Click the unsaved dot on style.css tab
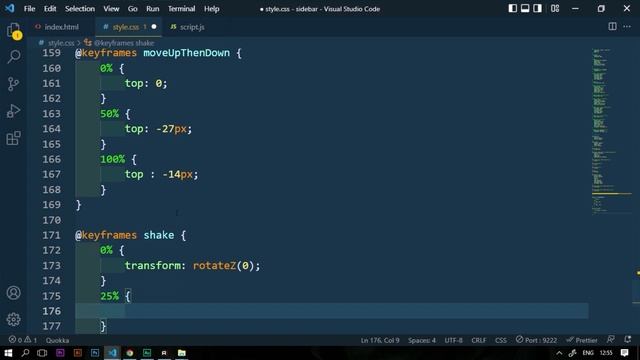 click(154, 27)
